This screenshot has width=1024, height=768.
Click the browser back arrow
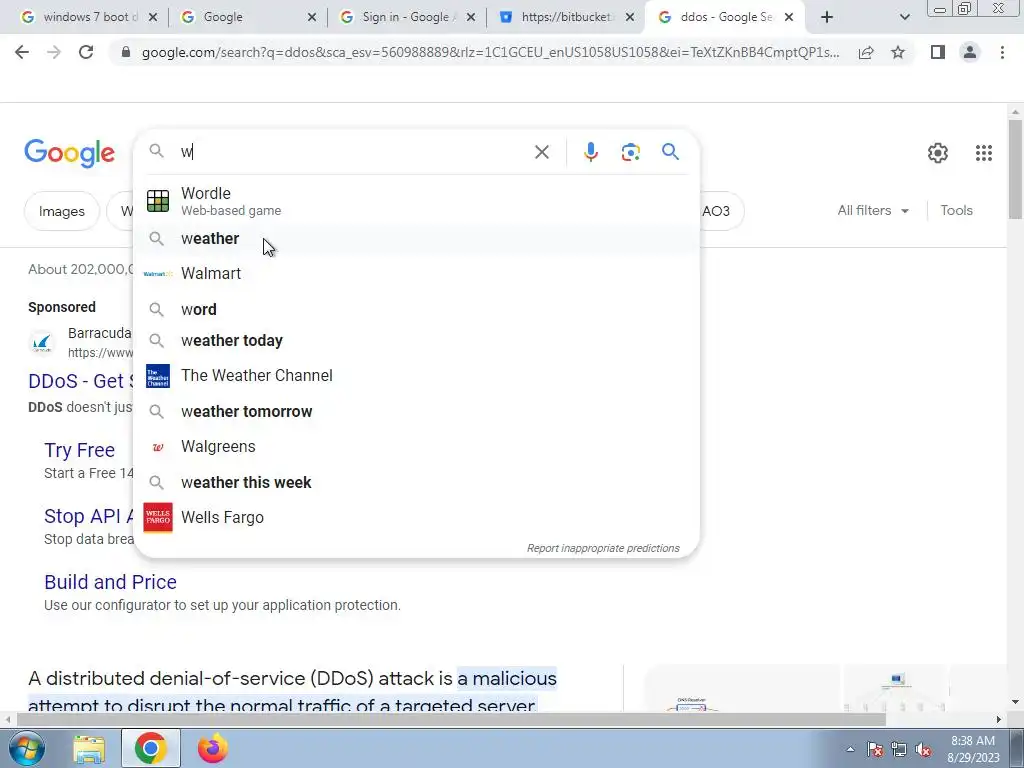22,52
